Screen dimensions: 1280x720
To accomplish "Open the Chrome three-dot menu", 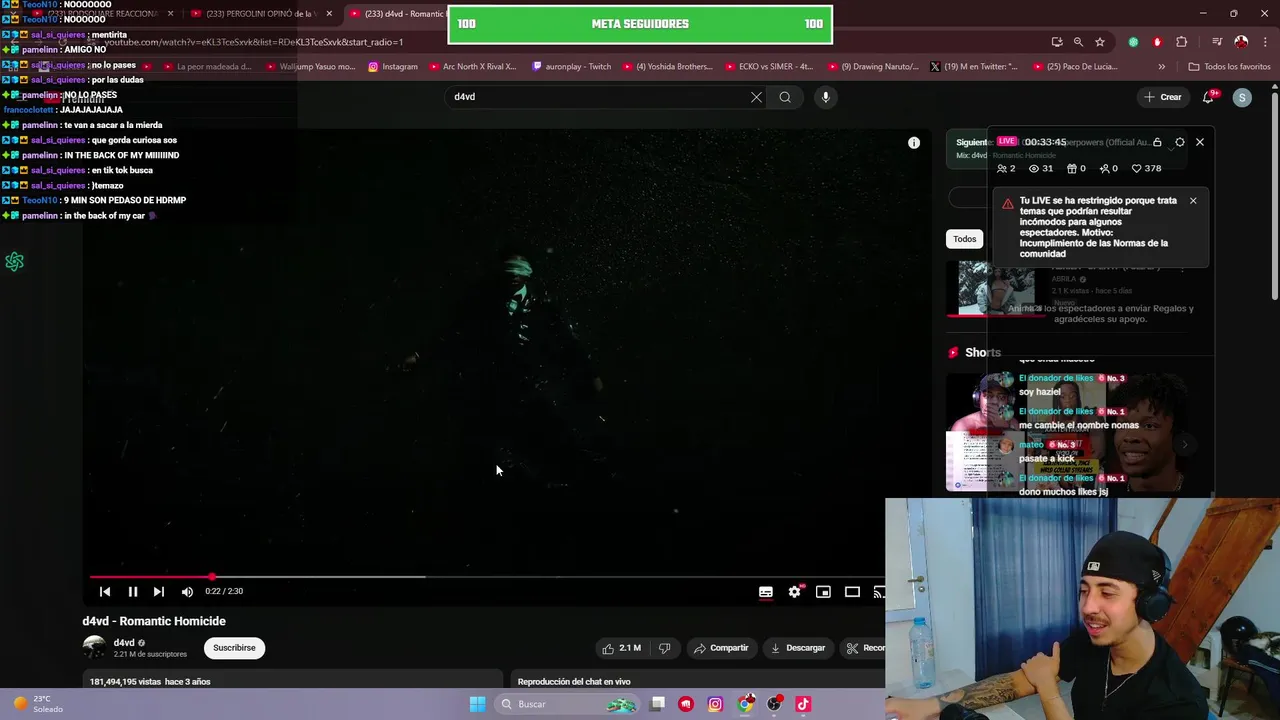I will click(1264, 42).
